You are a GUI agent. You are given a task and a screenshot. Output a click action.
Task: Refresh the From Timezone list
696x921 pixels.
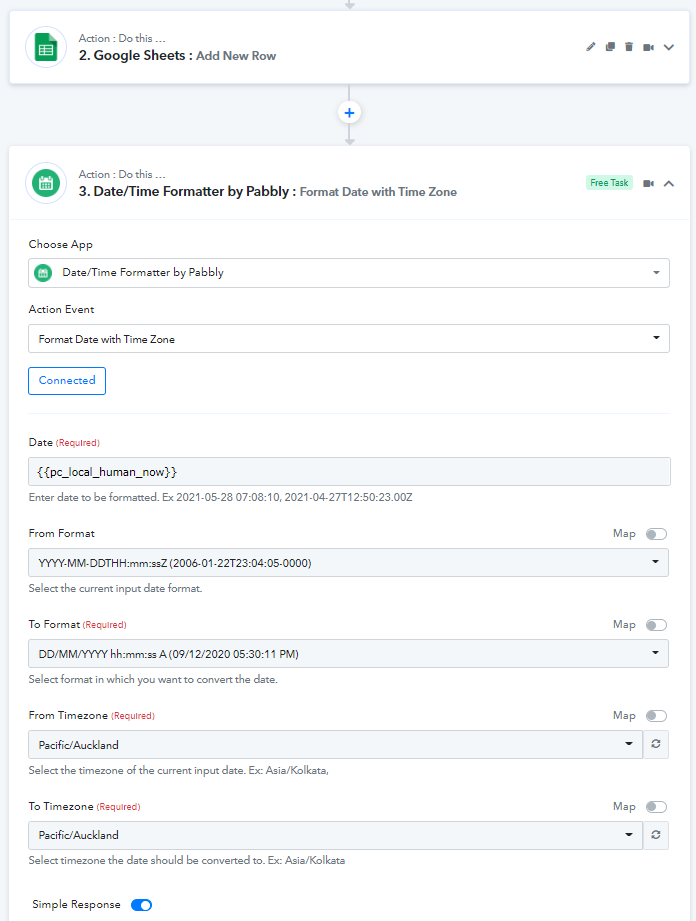click(x=656, y=744)
